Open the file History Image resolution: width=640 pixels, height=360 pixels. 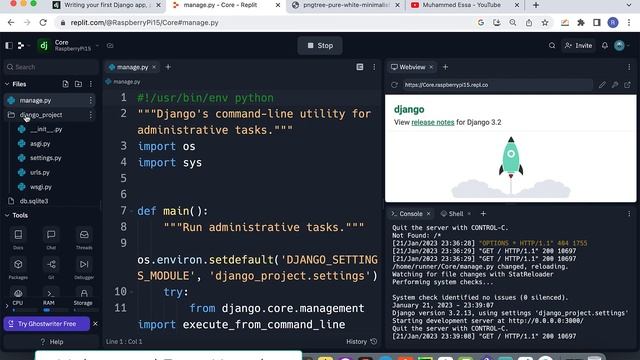coord(362,342)
